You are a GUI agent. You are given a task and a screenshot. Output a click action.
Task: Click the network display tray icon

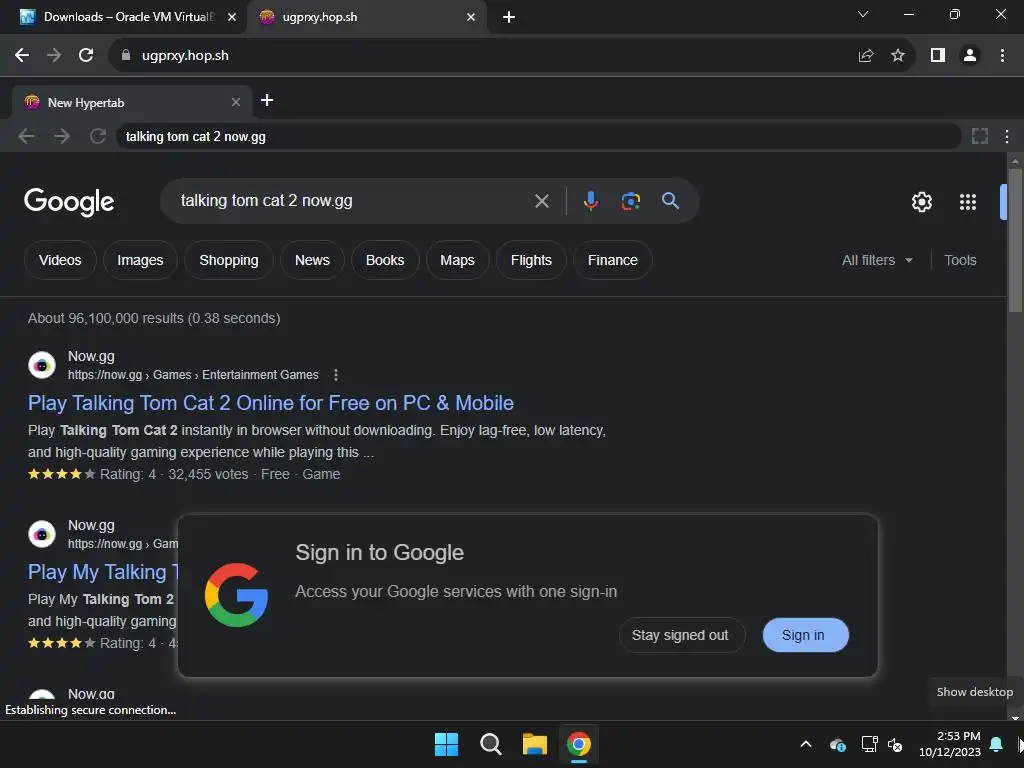(x=869, y=744)
